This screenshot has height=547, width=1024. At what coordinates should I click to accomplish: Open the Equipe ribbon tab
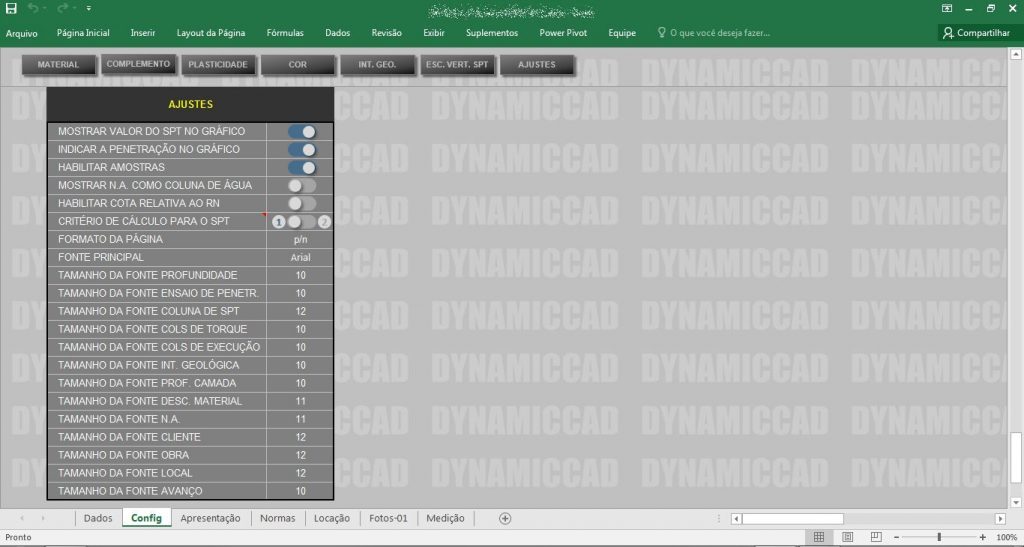[622, 33]
